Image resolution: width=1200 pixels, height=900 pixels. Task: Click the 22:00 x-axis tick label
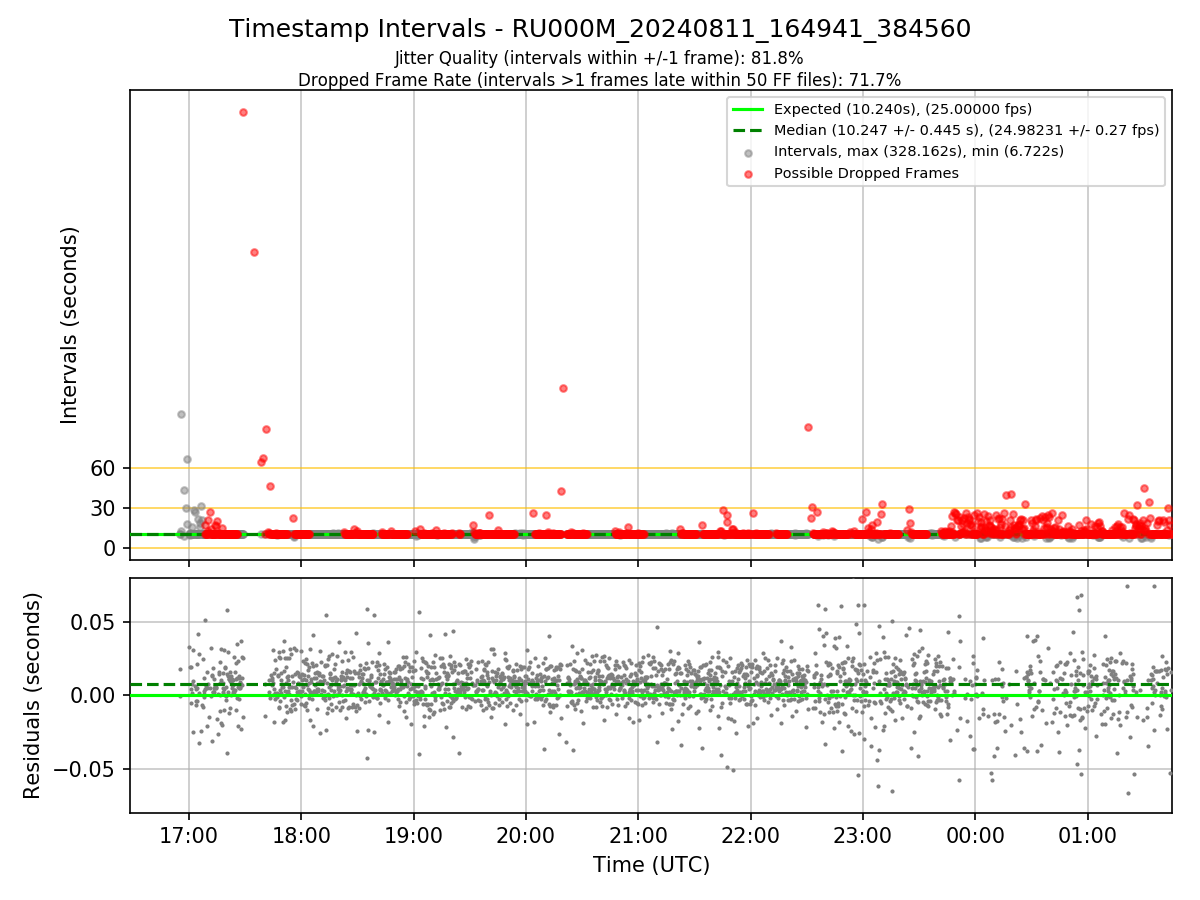pyautogui.click(x=751, y=835)
